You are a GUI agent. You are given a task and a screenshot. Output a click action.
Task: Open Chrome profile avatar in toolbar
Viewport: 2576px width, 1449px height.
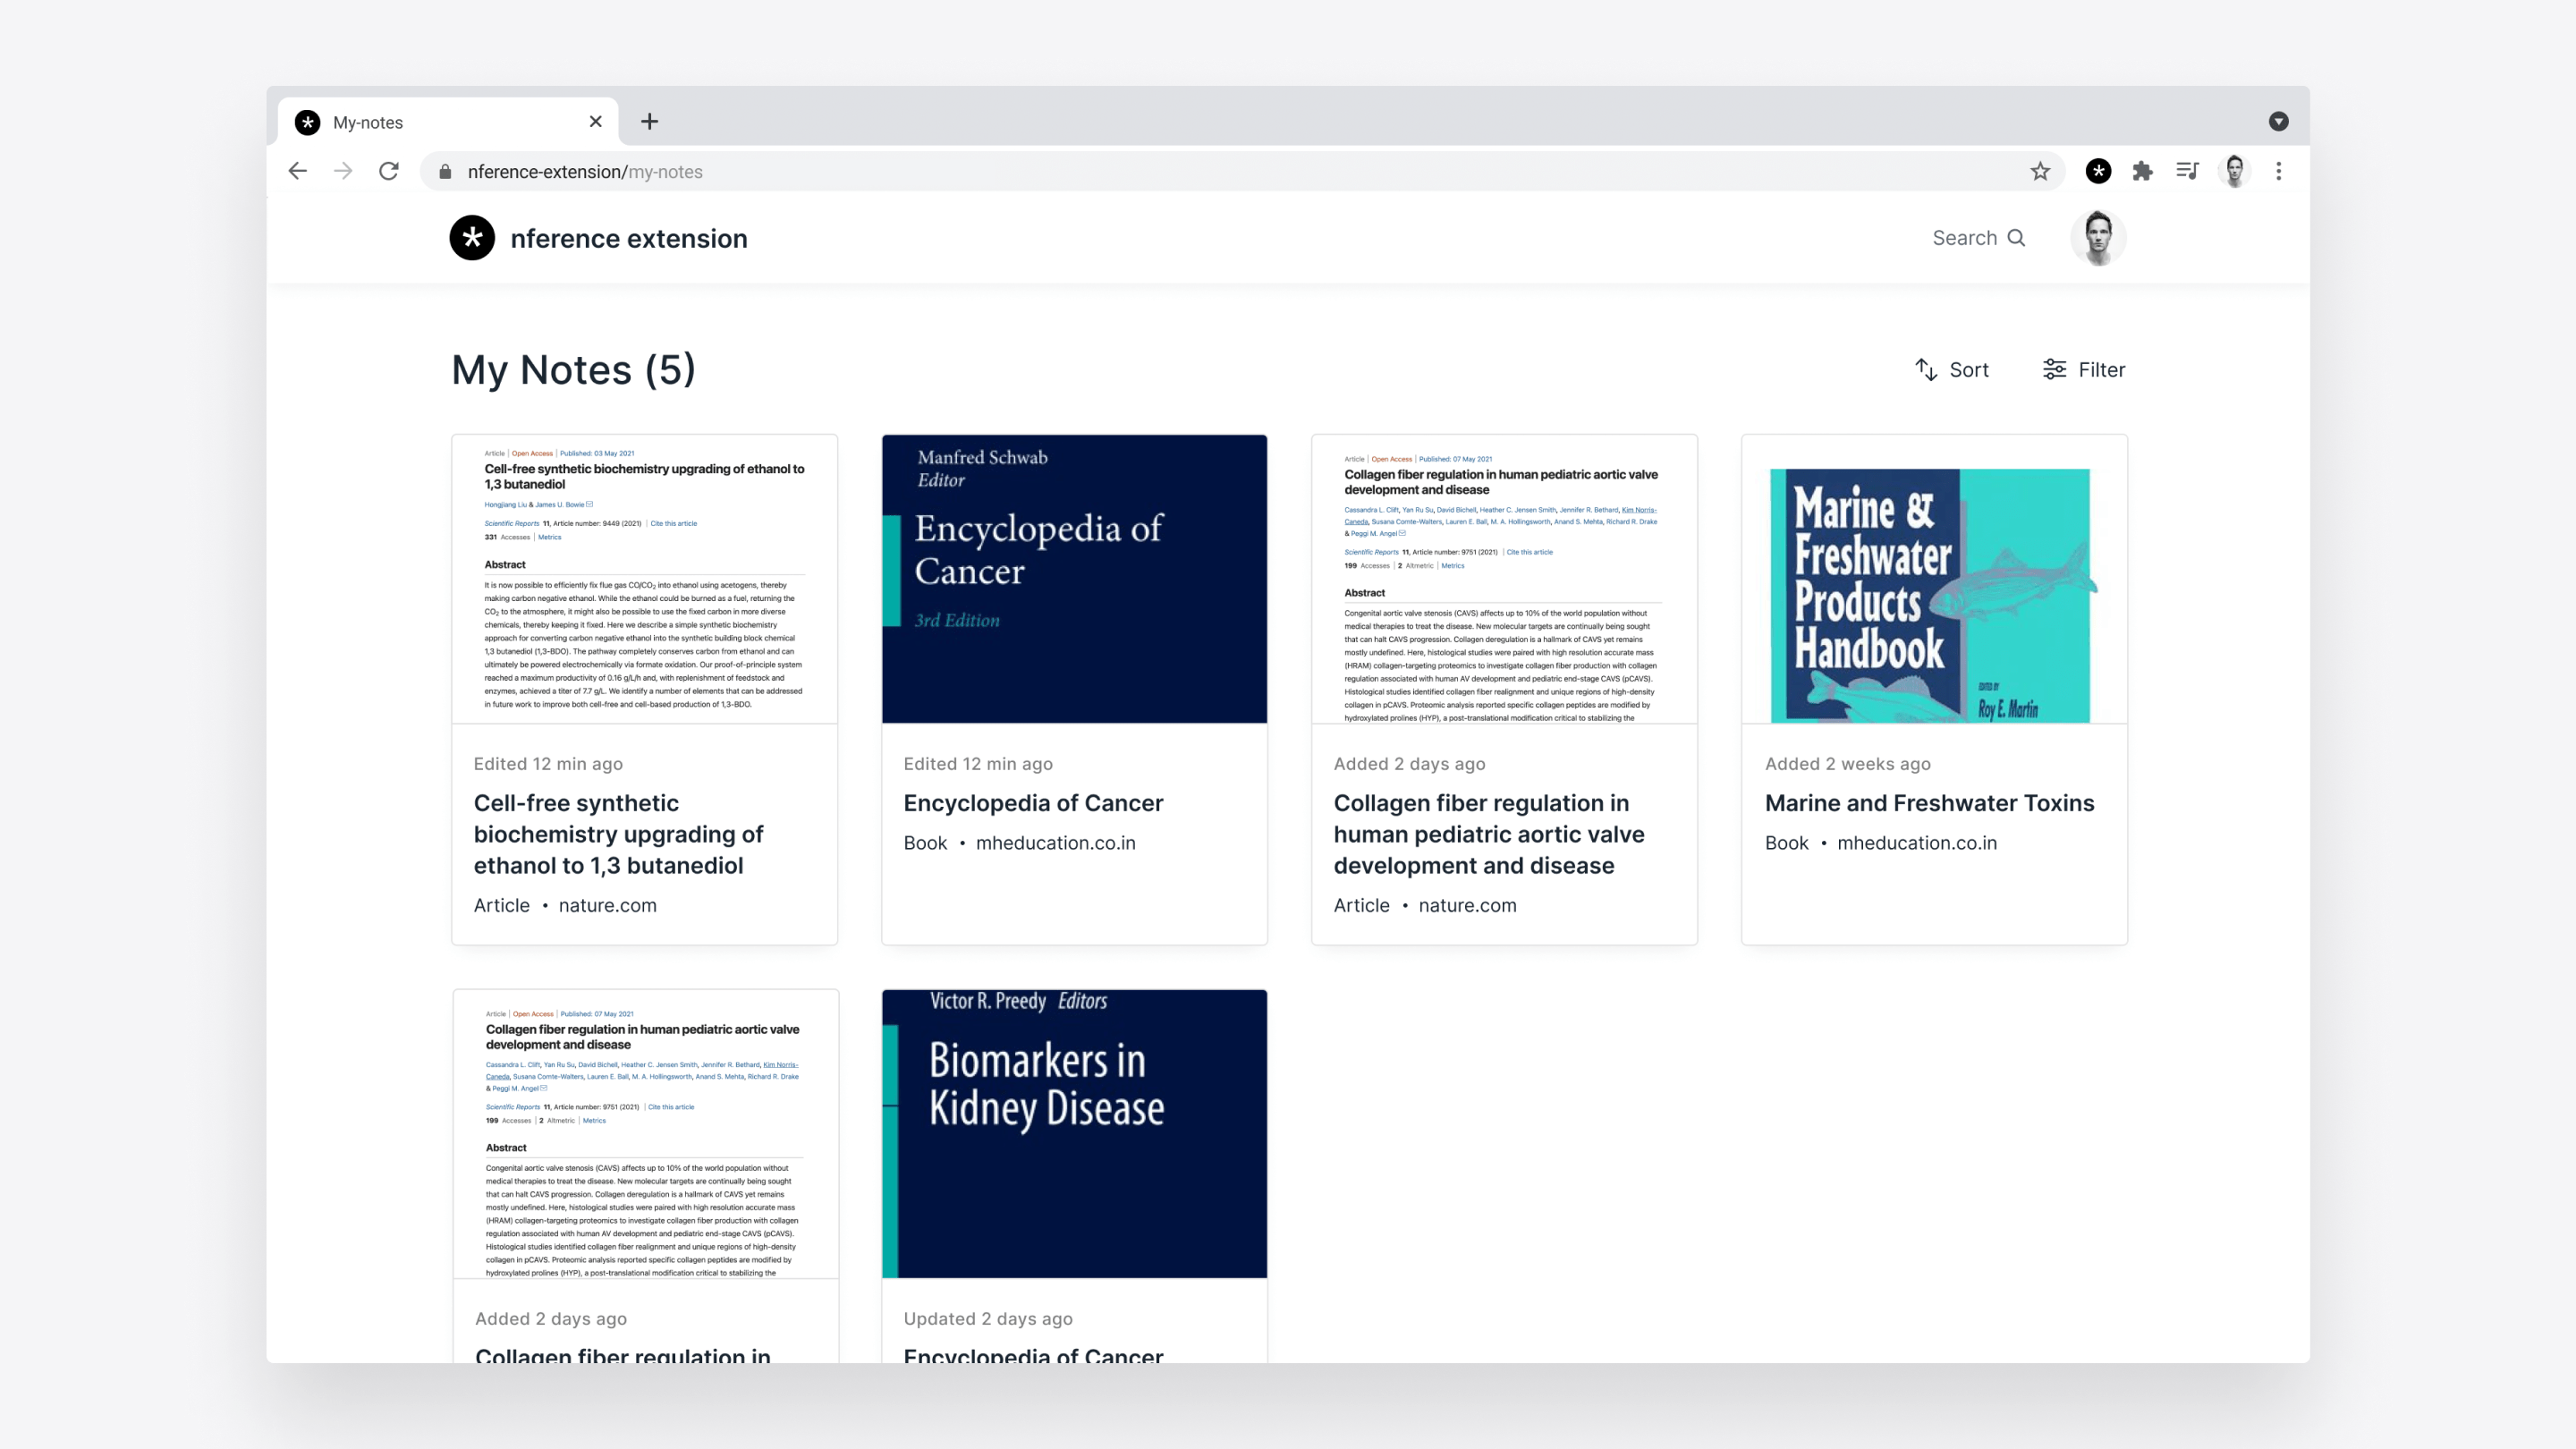(2235, 171)
